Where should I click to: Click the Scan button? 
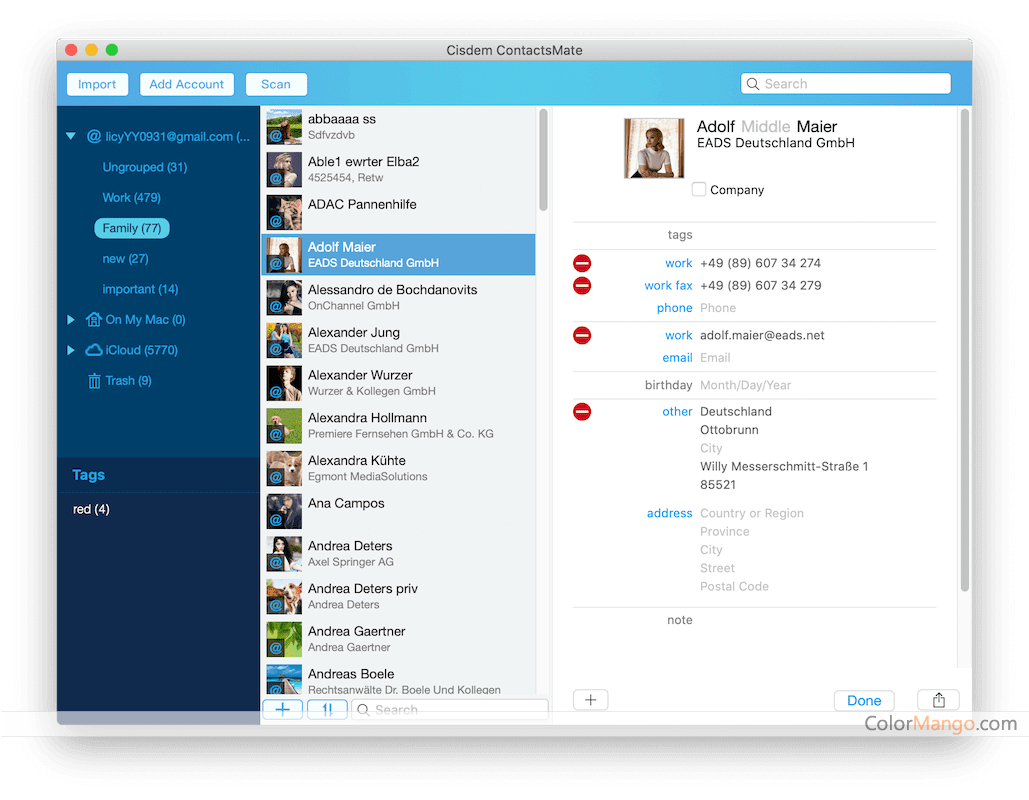point(276,84)
